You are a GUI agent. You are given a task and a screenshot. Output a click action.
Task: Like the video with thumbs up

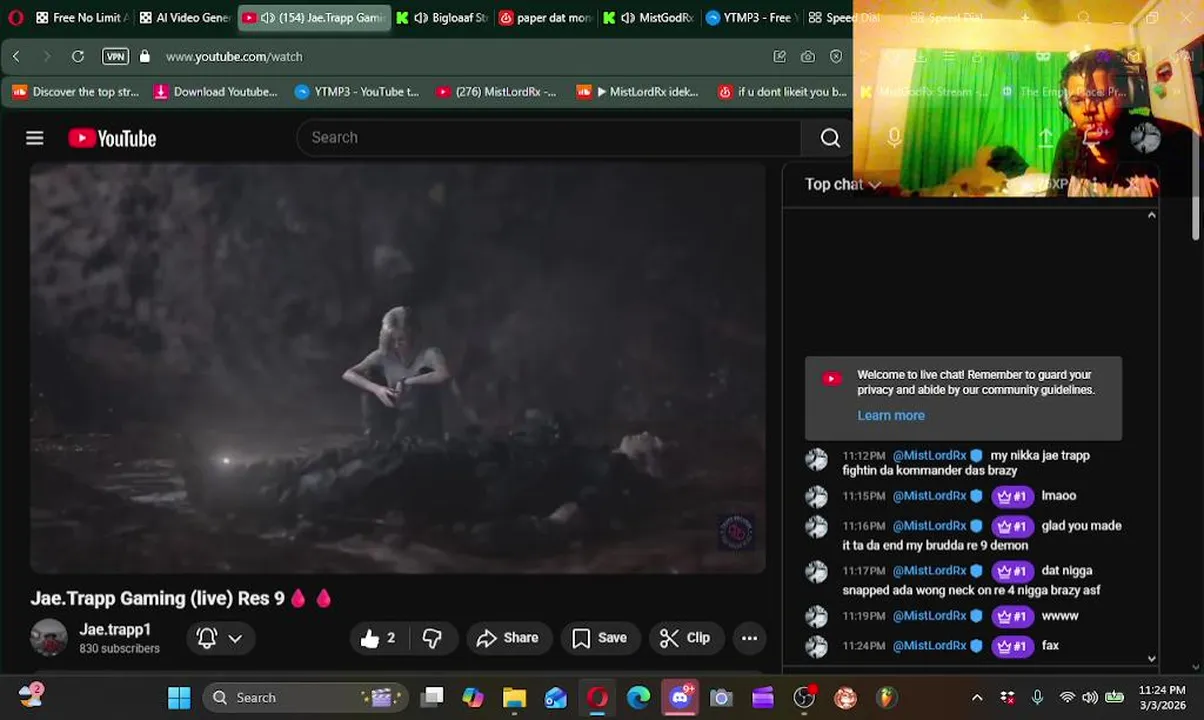tap(378, 638)
